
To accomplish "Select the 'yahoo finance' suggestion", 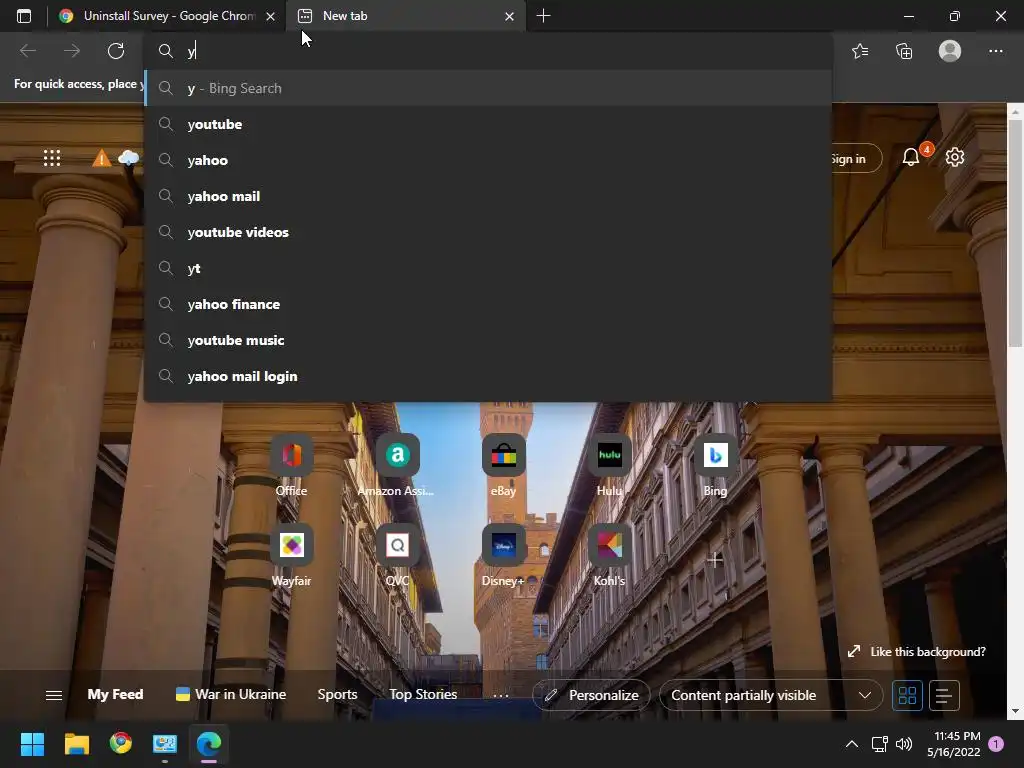I will click(488, 304).
